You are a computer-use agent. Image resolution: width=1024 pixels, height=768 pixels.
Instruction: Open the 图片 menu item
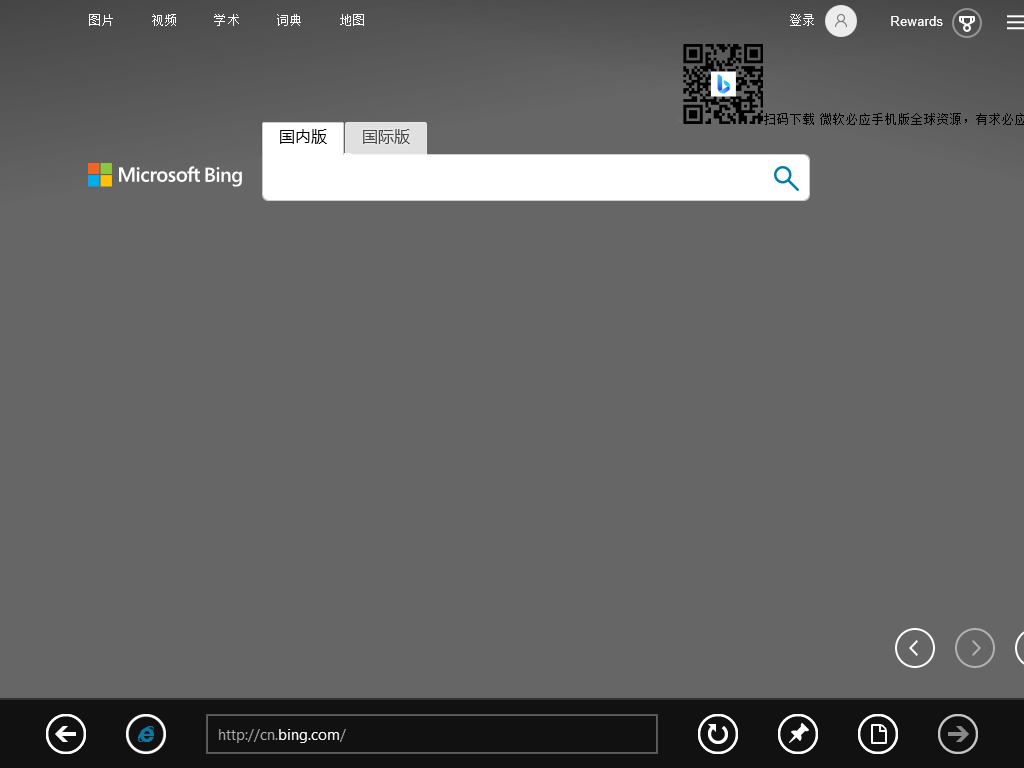[x=101, y=20]
